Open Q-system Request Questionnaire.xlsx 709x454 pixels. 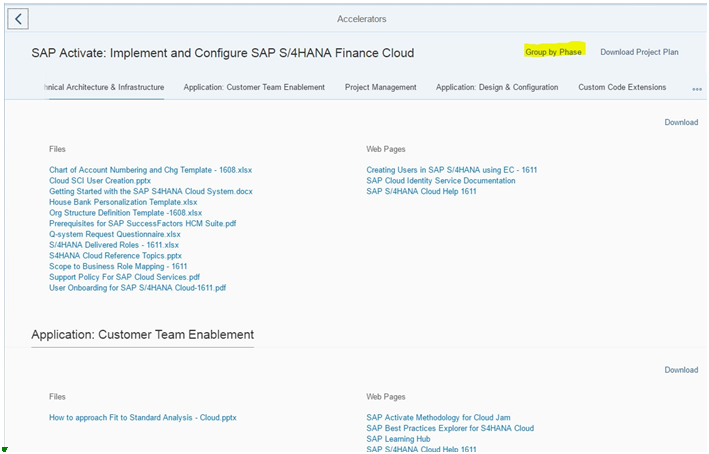pos(114,234)
